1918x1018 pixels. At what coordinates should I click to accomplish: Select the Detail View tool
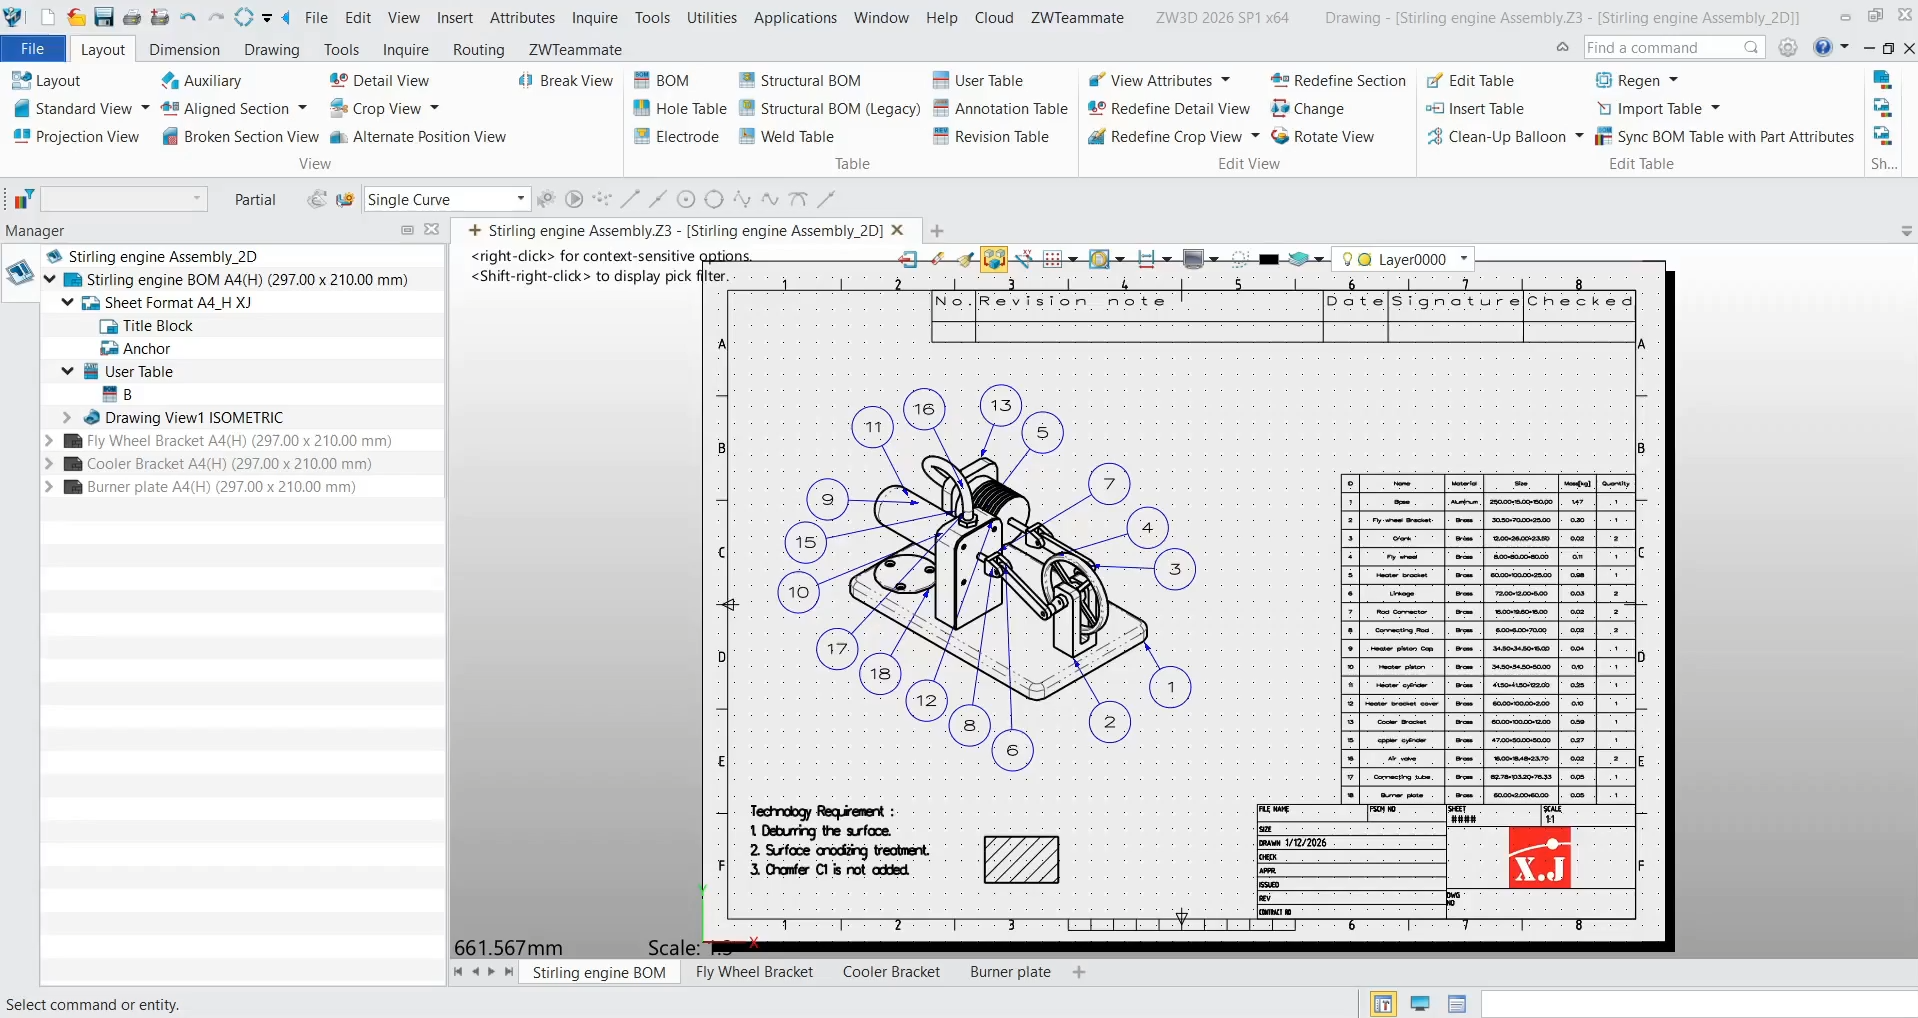(x=380, y=80)
